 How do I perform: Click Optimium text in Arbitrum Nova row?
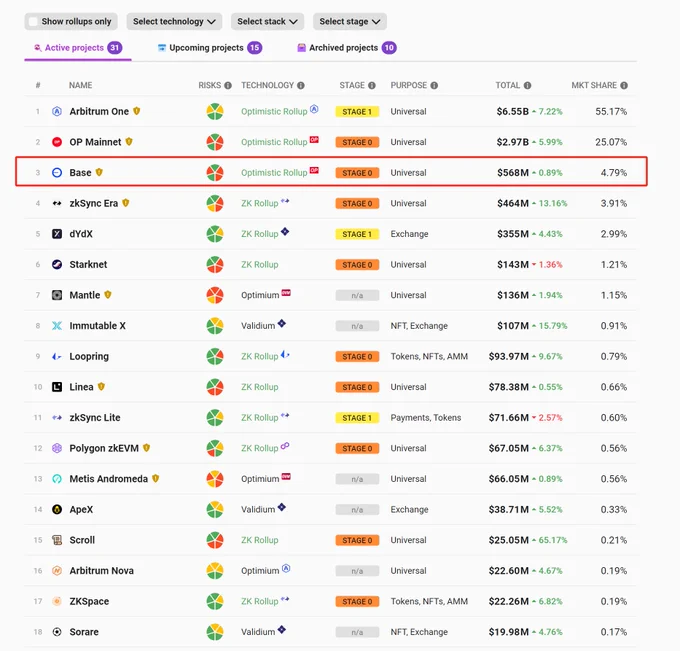point(260,571)
